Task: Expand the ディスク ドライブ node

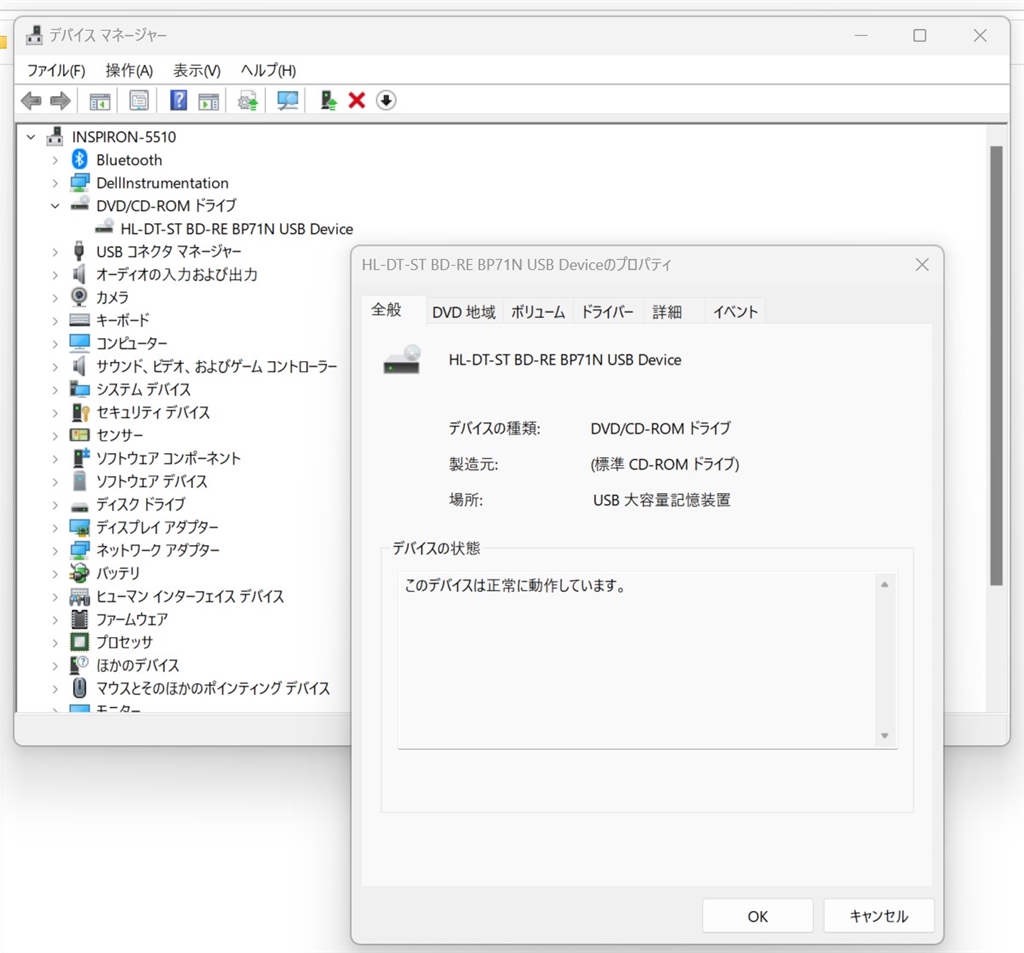Action: click(x=56, y=505)
